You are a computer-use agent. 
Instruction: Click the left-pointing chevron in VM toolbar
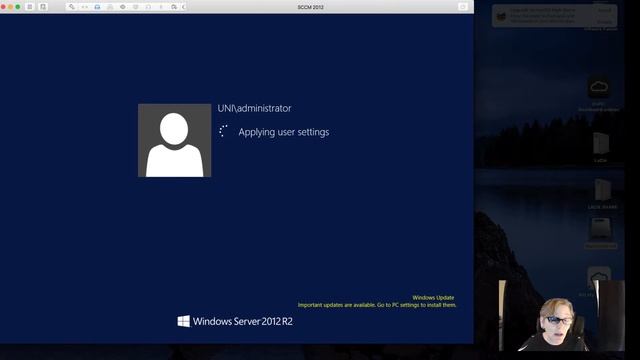[184, 7]
